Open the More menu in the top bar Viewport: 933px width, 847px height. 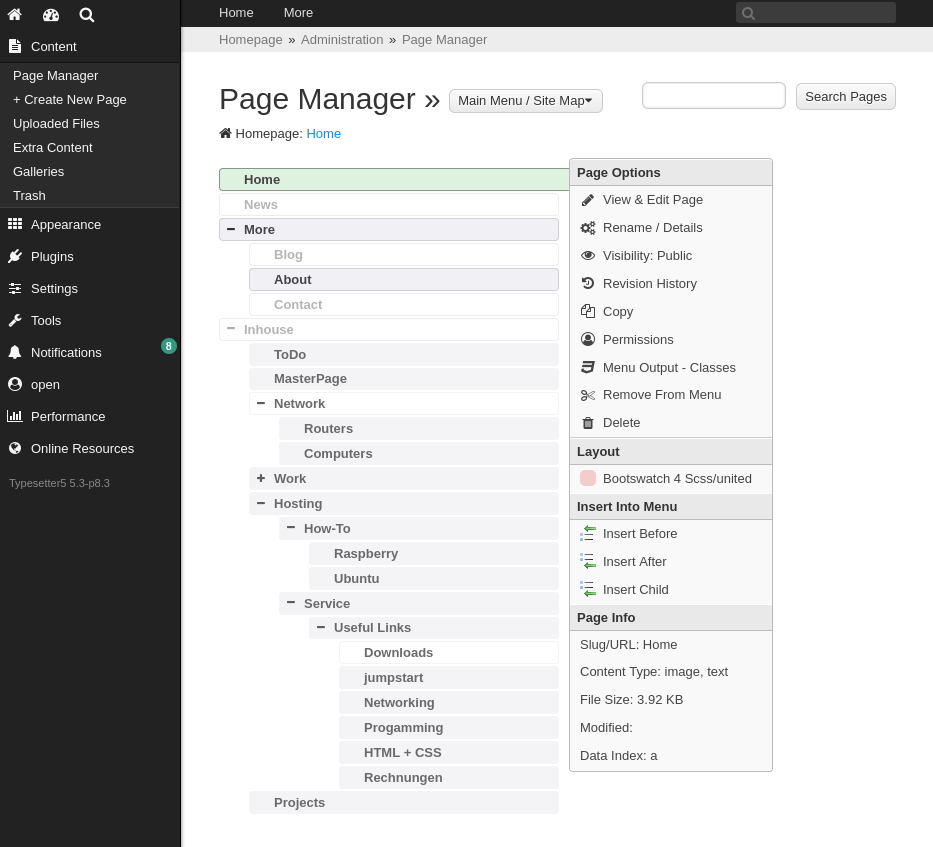point(297,12)
